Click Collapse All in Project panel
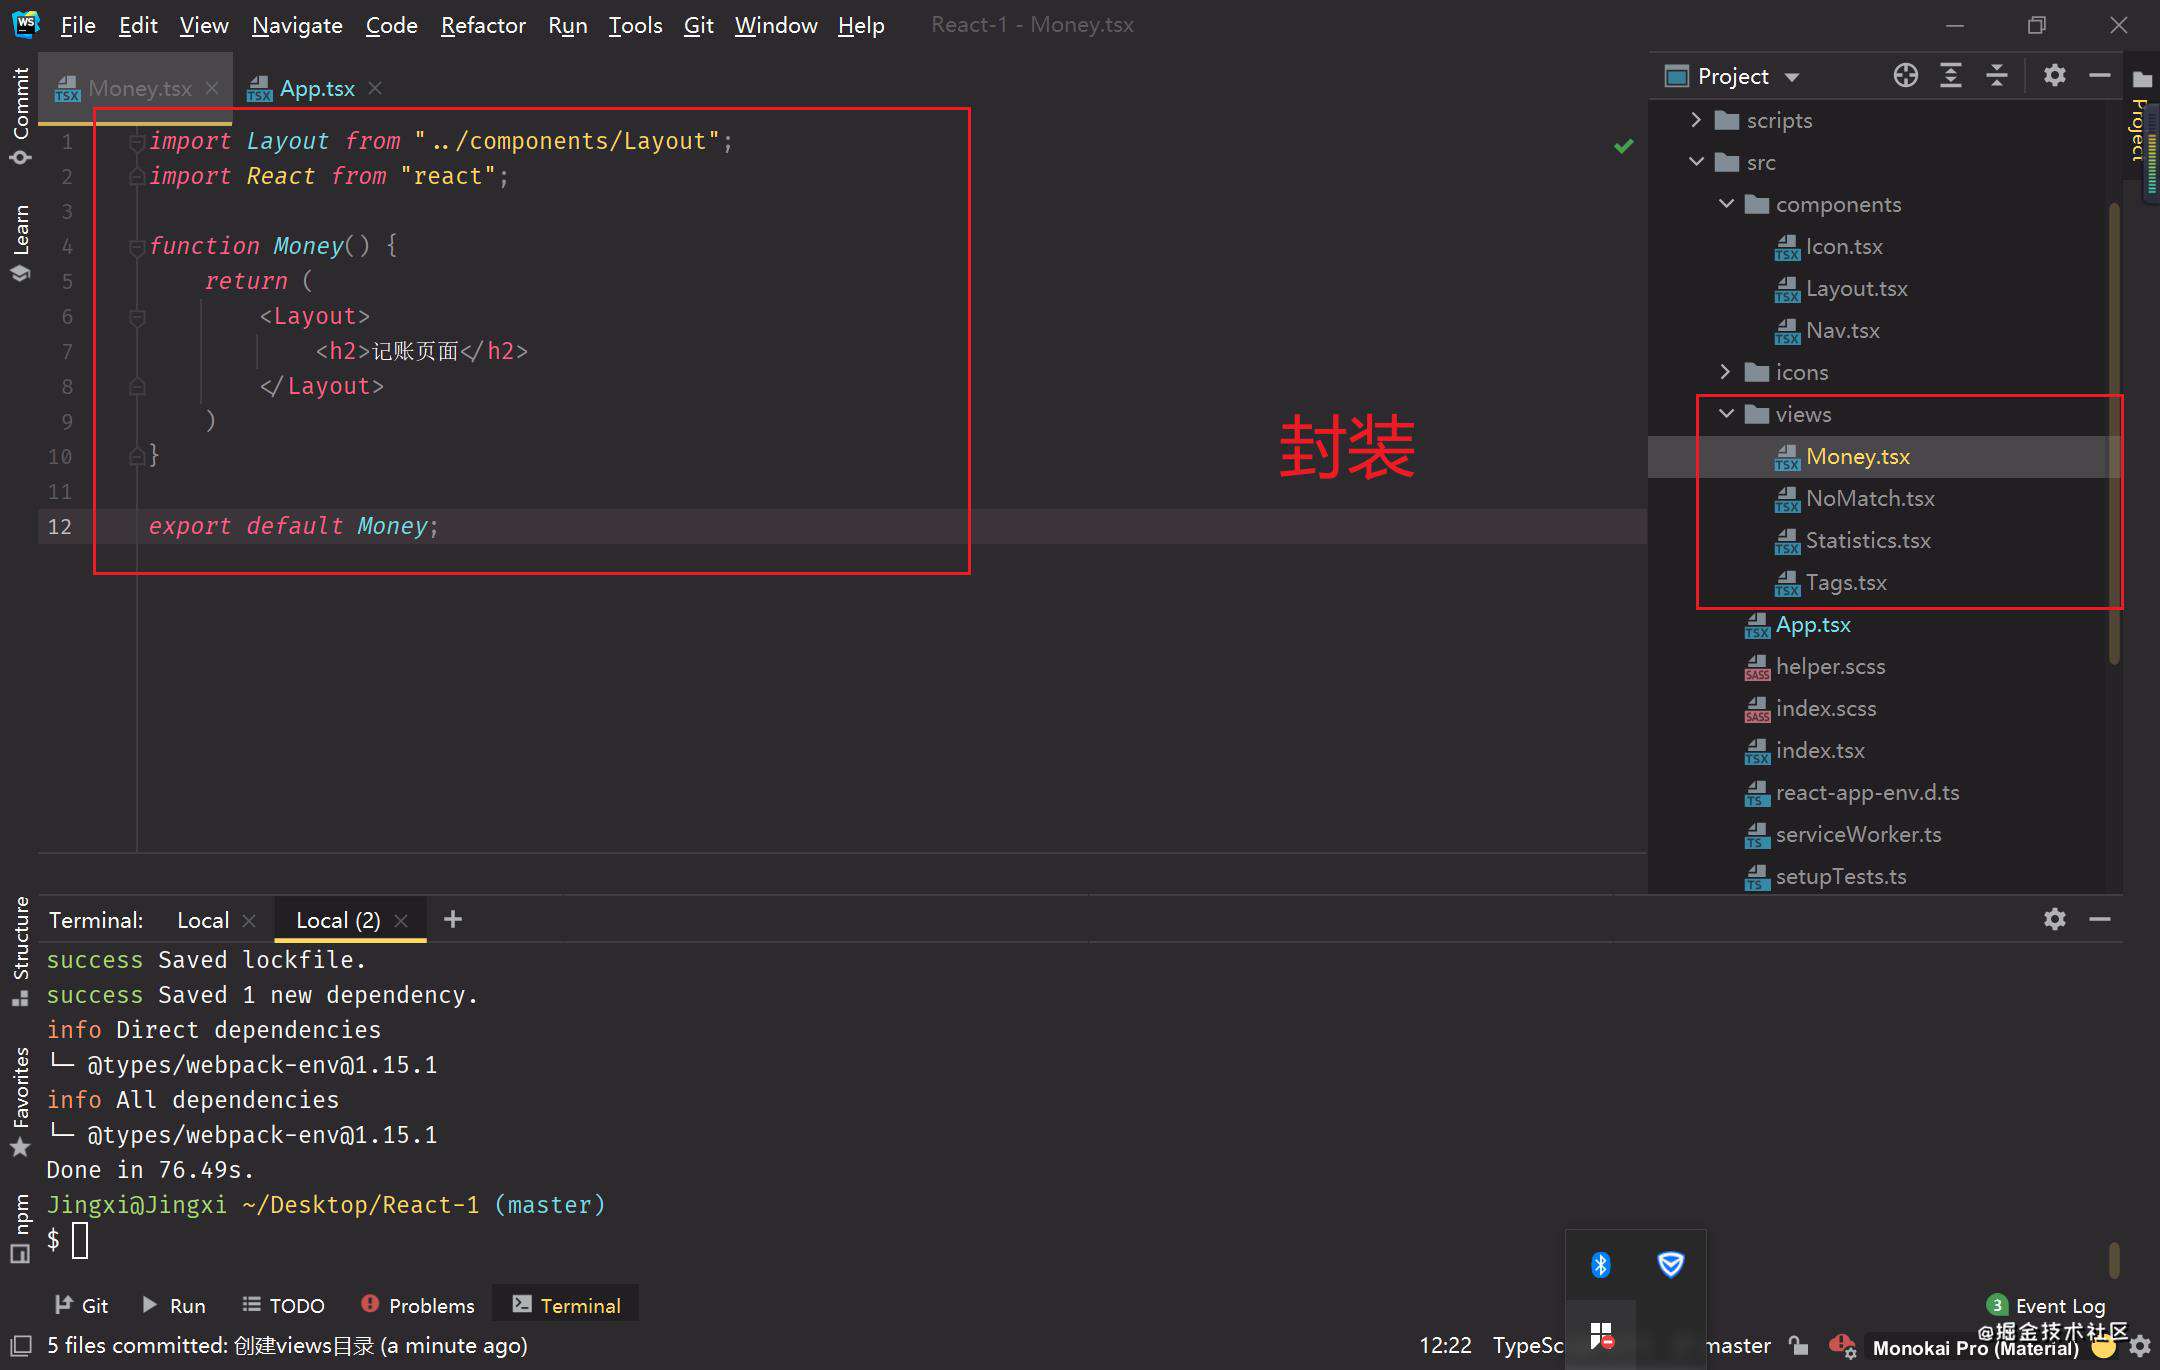The image size is (2160, 1370). pyautogui.click(x=1997, y=76)
